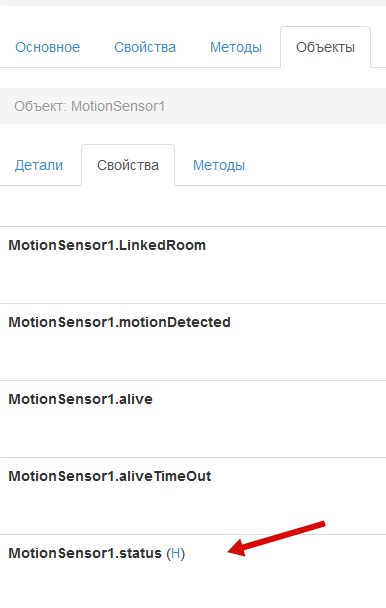This screenshot has width=386, height=608.
Task: Click the MotionSensor1.status property label
Action: pos(85,553)
